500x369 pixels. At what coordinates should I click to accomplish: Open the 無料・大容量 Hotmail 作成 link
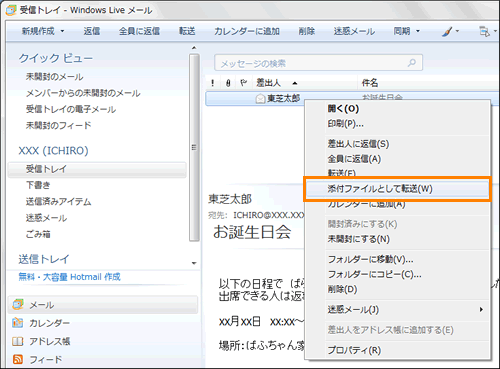[69, 277]
